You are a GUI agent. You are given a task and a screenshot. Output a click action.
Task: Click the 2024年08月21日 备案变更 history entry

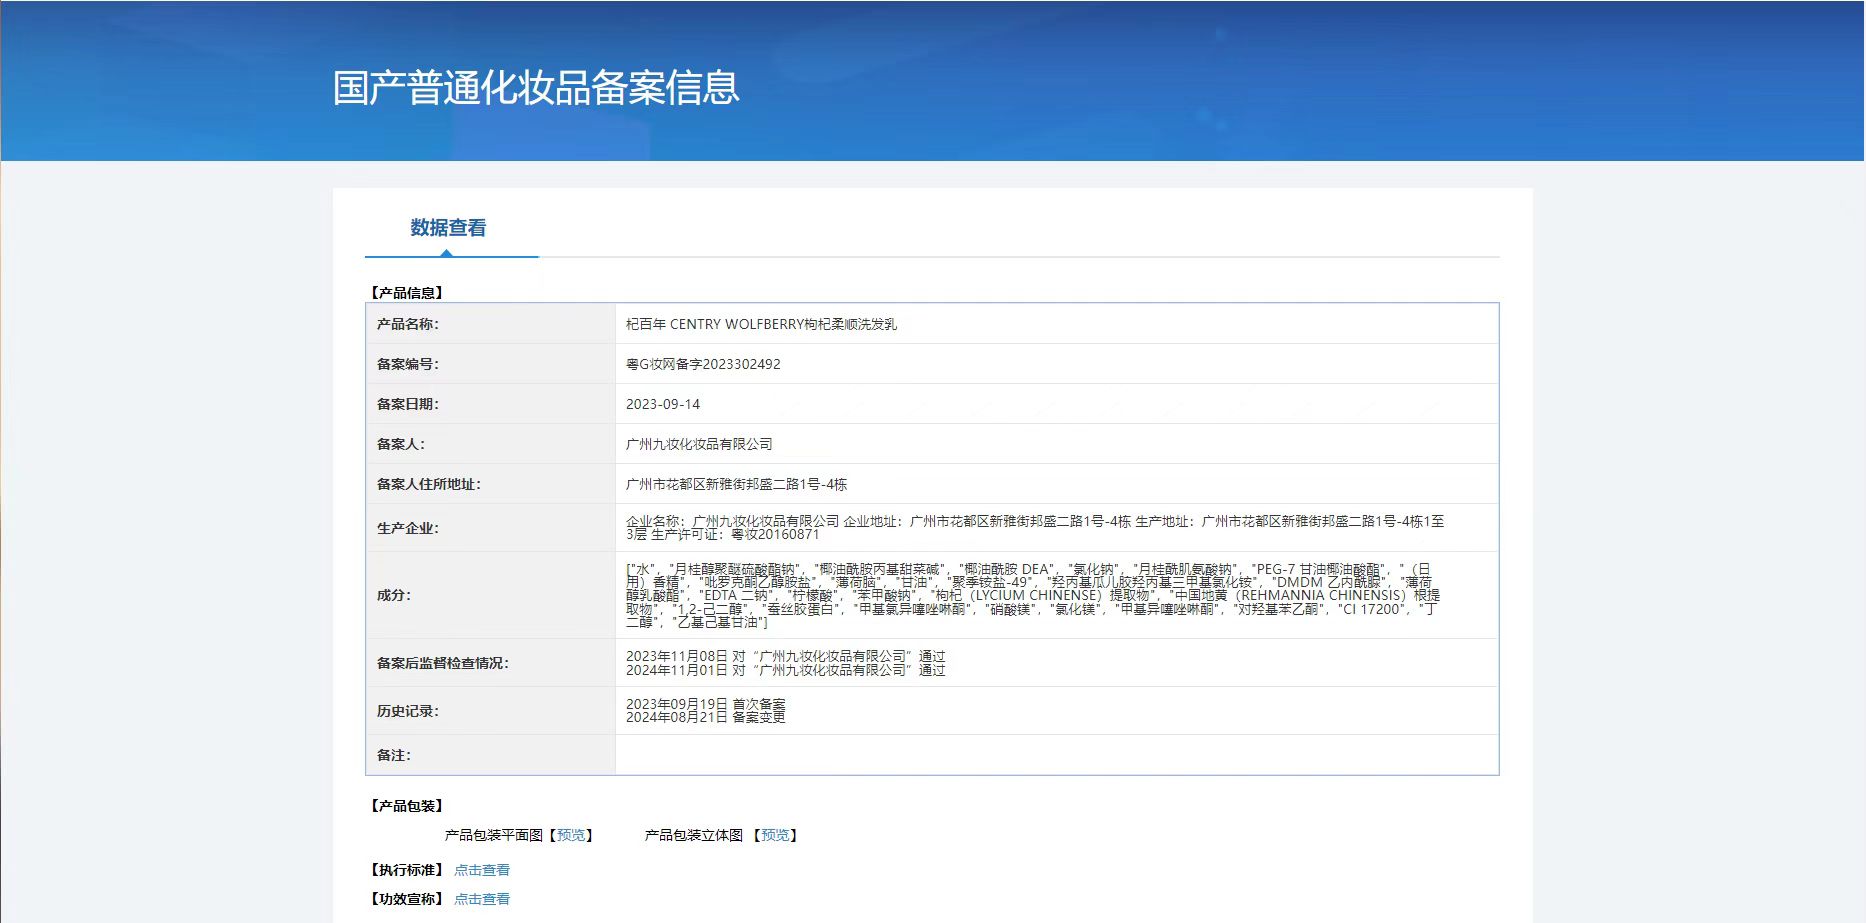click(x=705, y=717)
